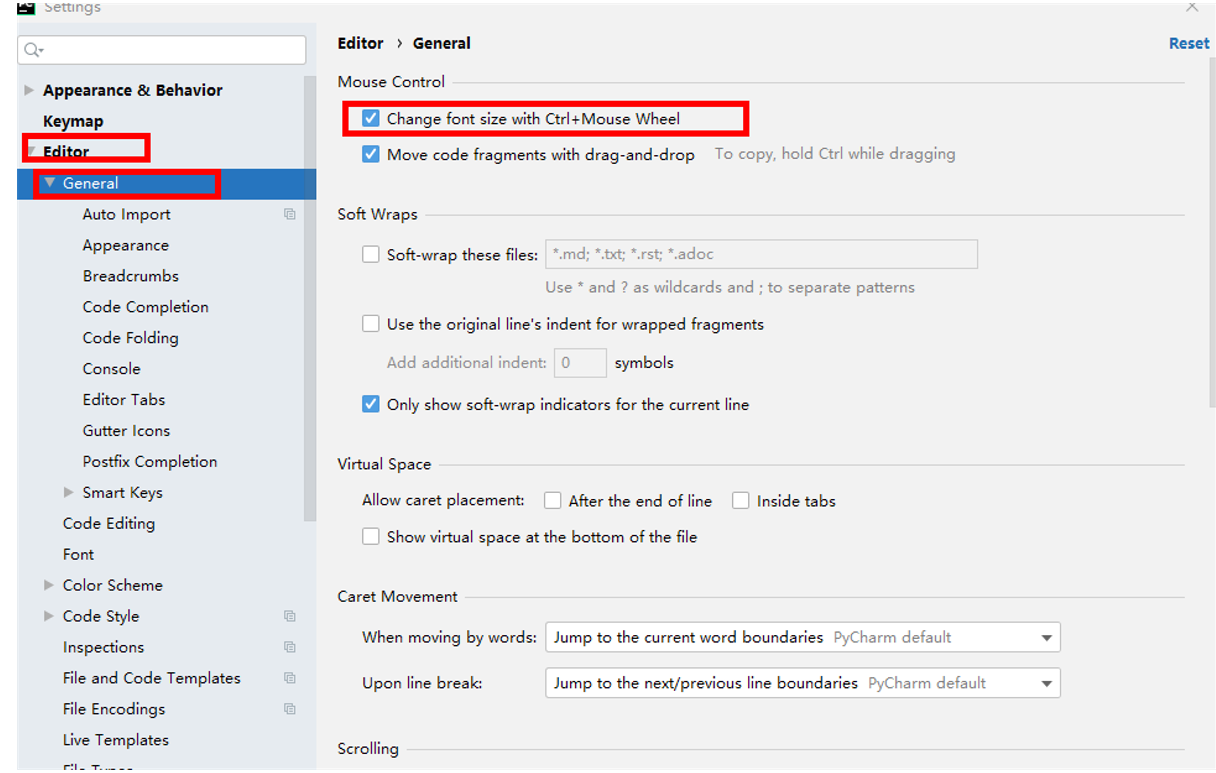The width and height of the screenshot is (1216, 773).
Task: Uncheck Only show soft-wrap indicators for current line
Action: (x=371, y=404)
